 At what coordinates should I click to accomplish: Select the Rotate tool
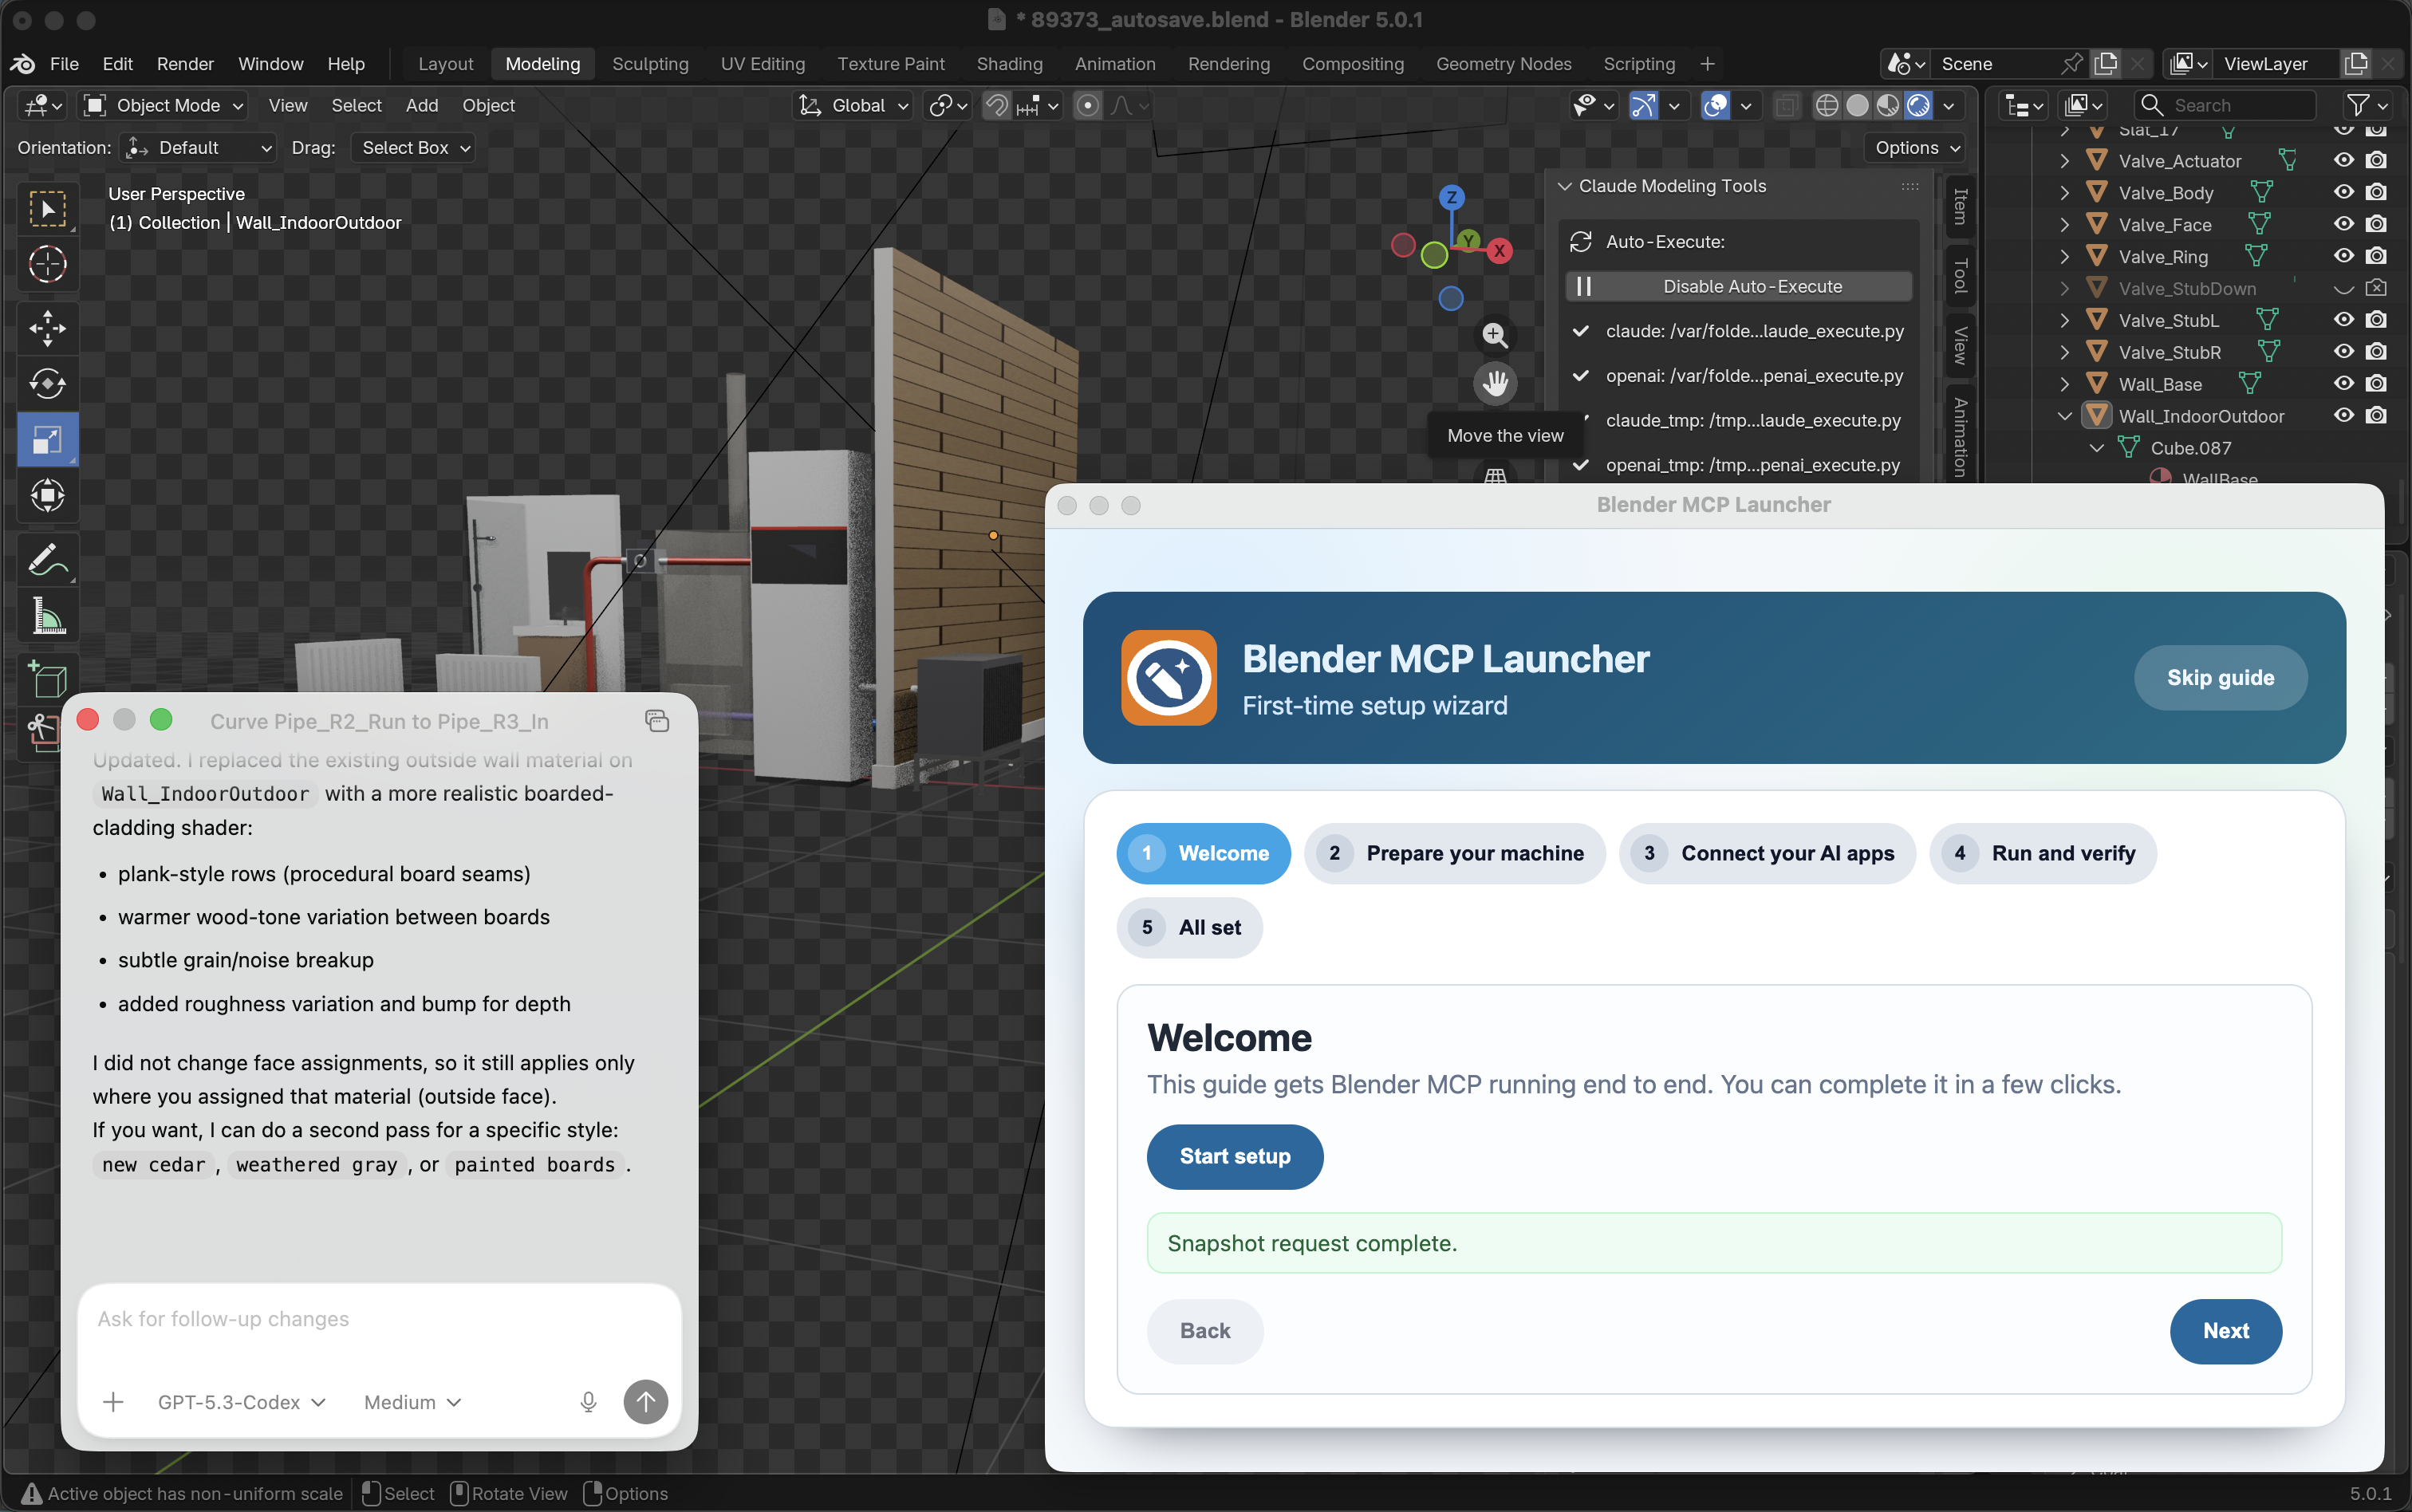pyautogui.click(x=47, y=384)
